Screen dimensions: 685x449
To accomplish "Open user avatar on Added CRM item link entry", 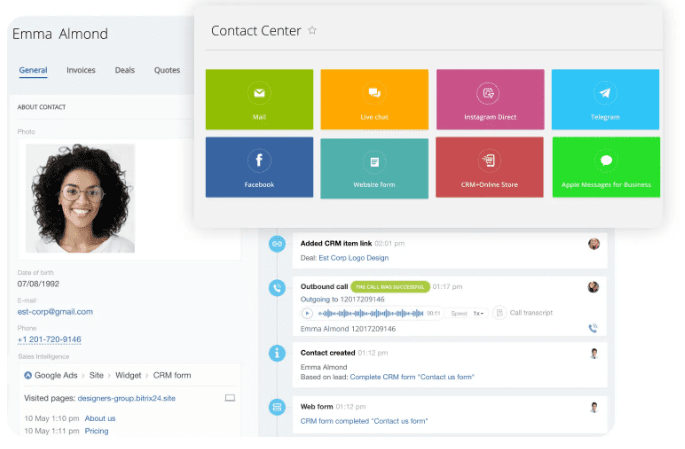I will tap(594, 244).
